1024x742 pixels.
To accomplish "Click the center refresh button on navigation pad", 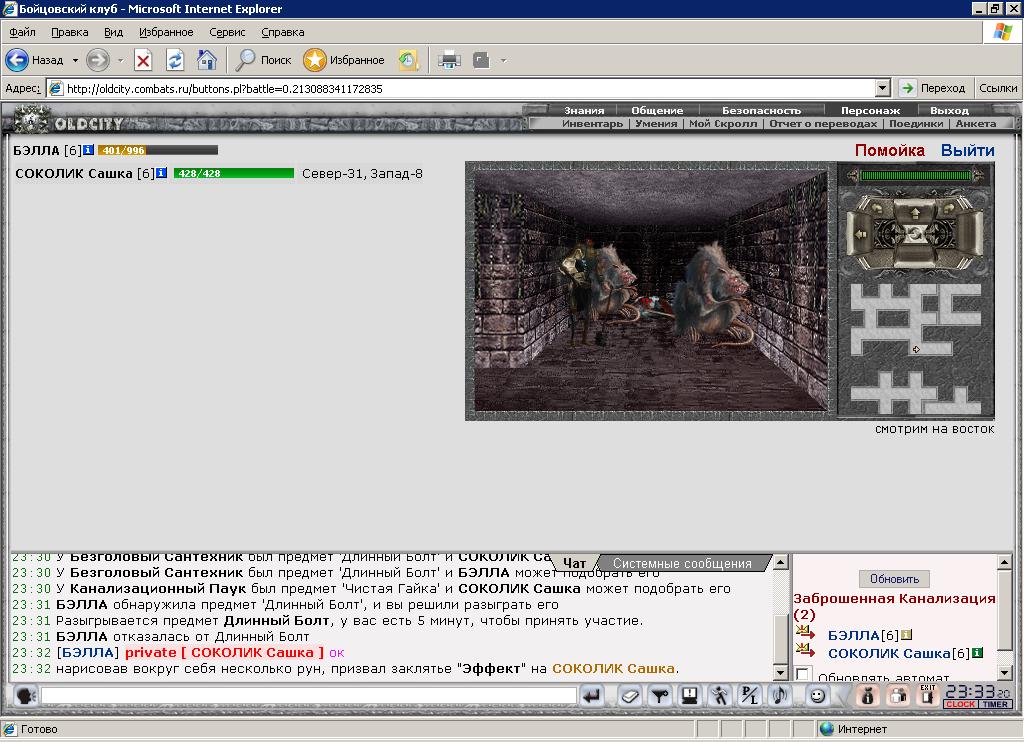I will [915, 234].
